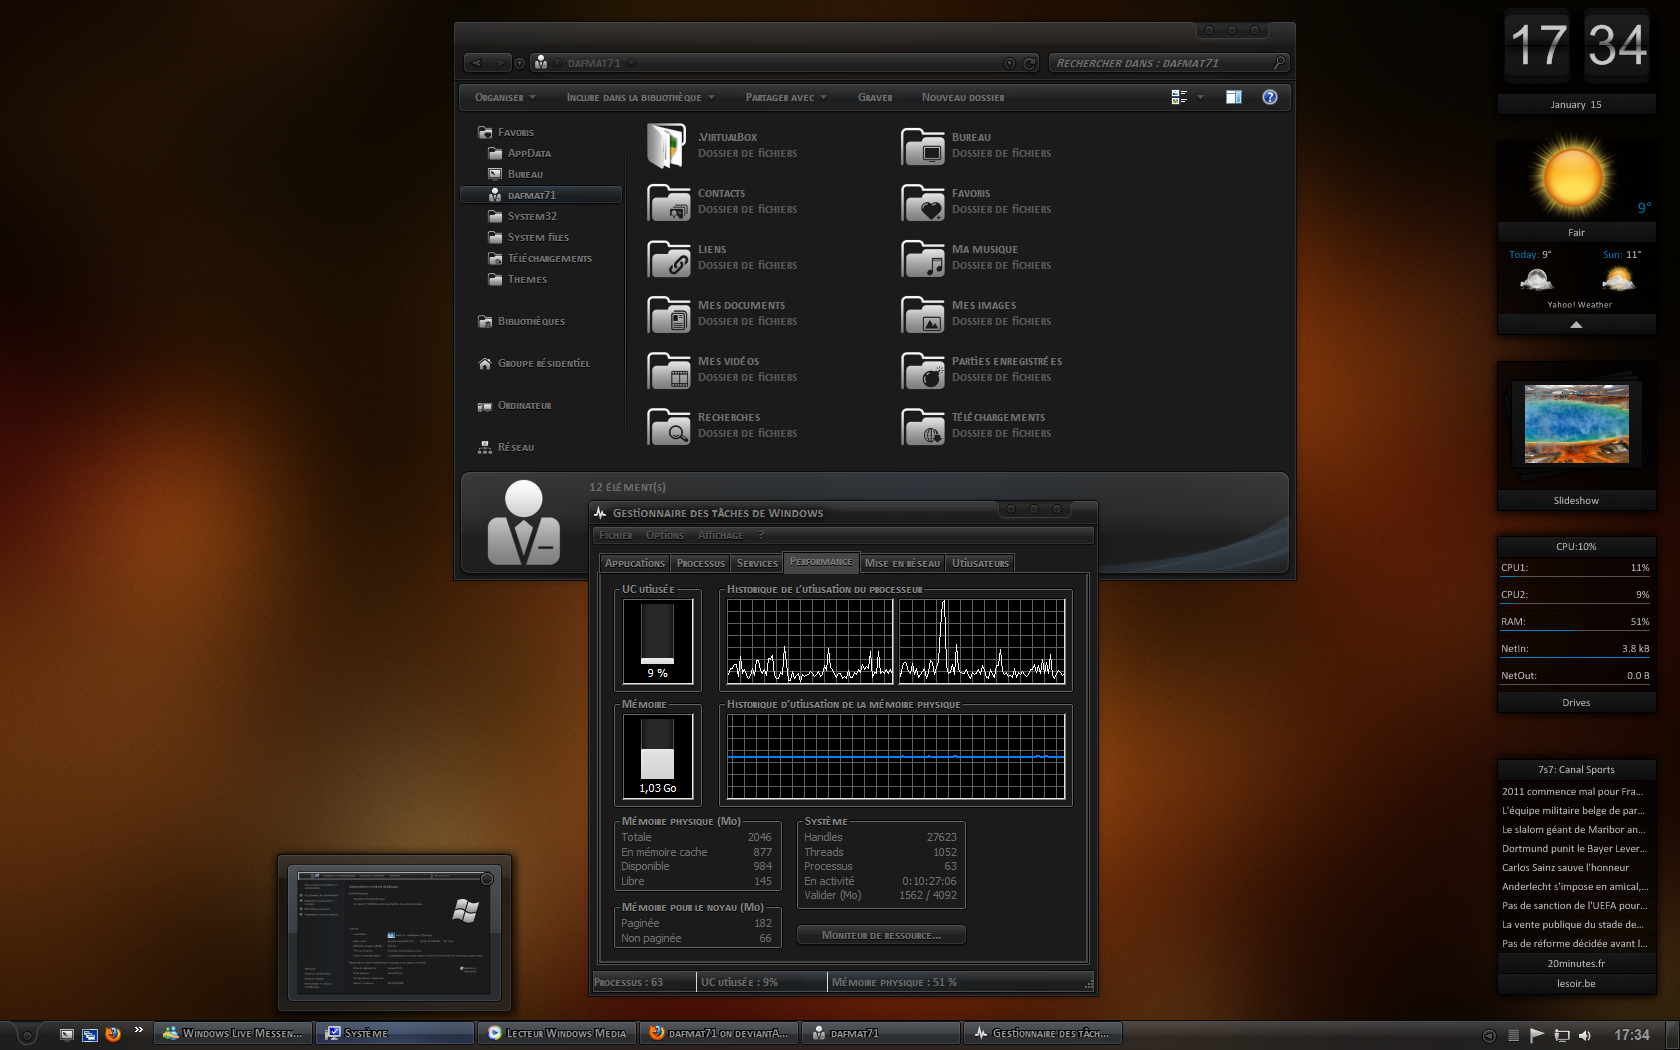Viewport: 1680px width, 1050px height.
Task: Open the Partager avec dropdown
Action: 786,97
